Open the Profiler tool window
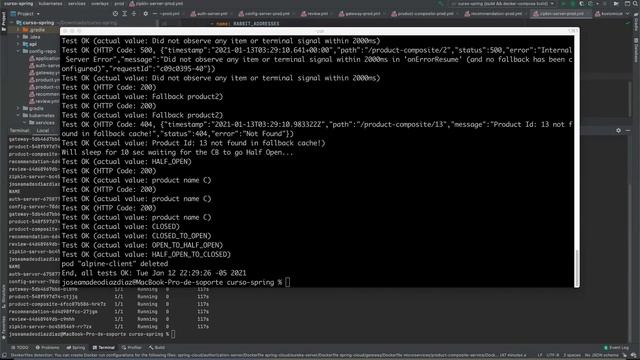This screenshot has height=360, width=640. 131,348
